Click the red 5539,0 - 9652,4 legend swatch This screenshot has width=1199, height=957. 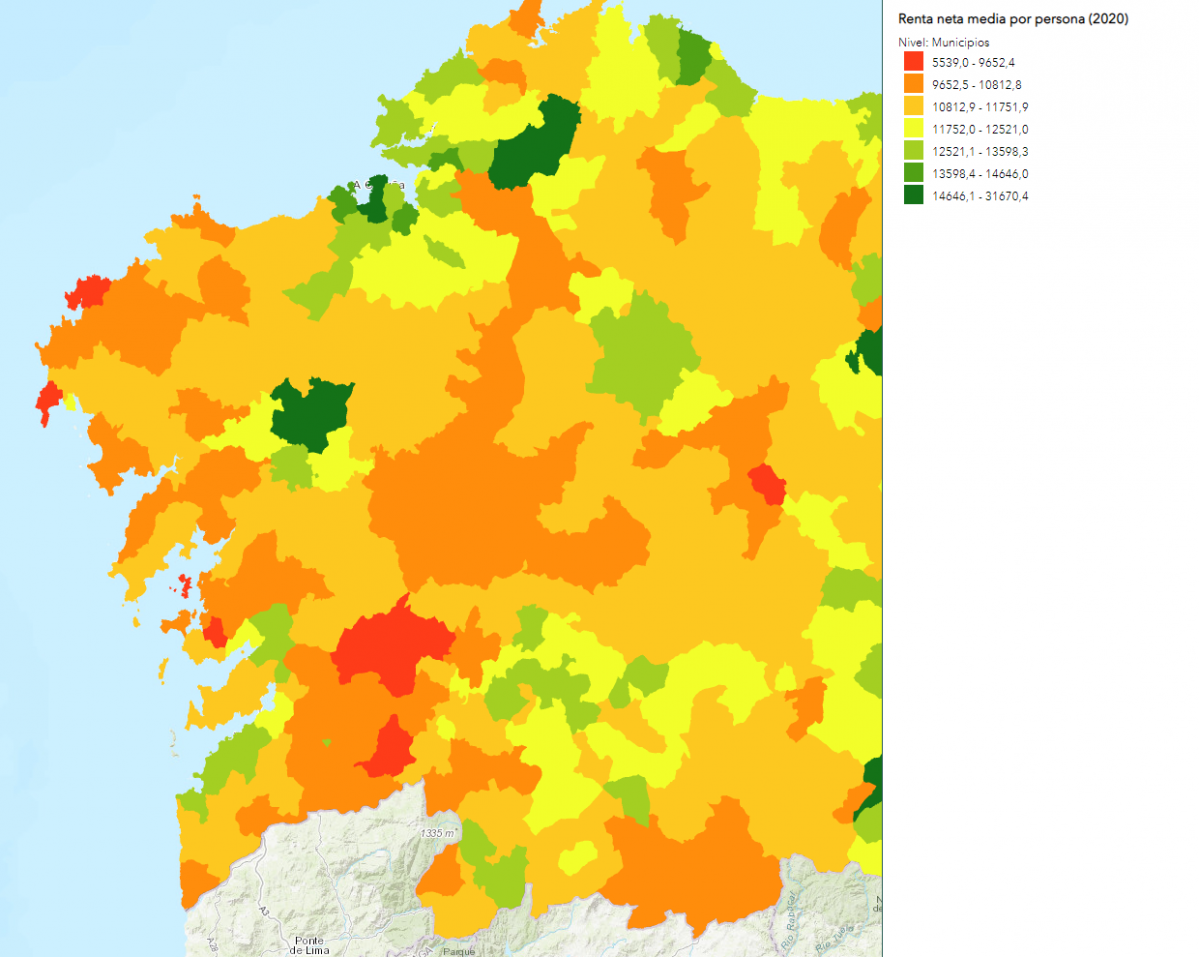pyautogui.click(x=910, y=62)
